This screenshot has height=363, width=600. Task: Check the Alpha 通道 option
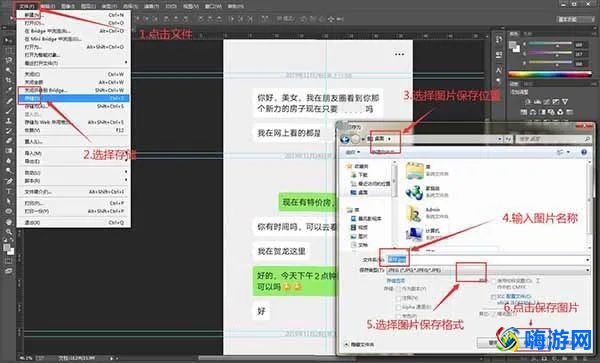pos(398,307)
